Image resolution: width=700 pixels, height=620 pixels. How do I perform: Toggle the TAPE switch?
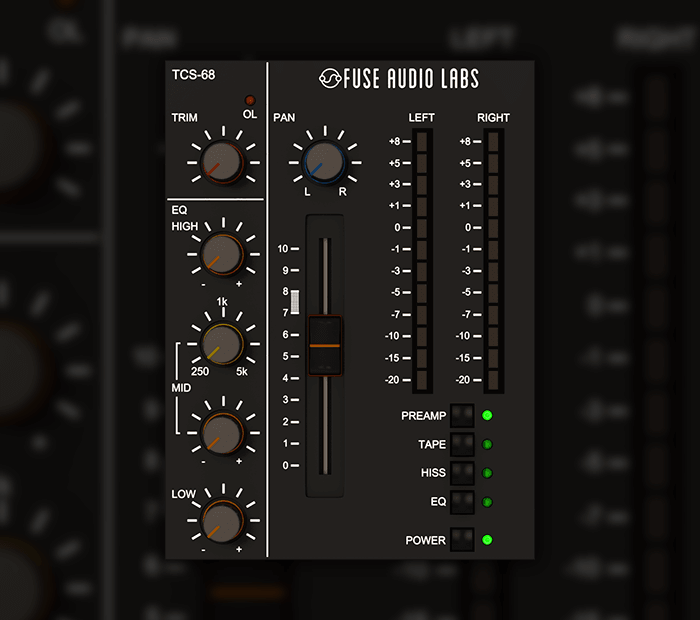click(x=462, y=444)
